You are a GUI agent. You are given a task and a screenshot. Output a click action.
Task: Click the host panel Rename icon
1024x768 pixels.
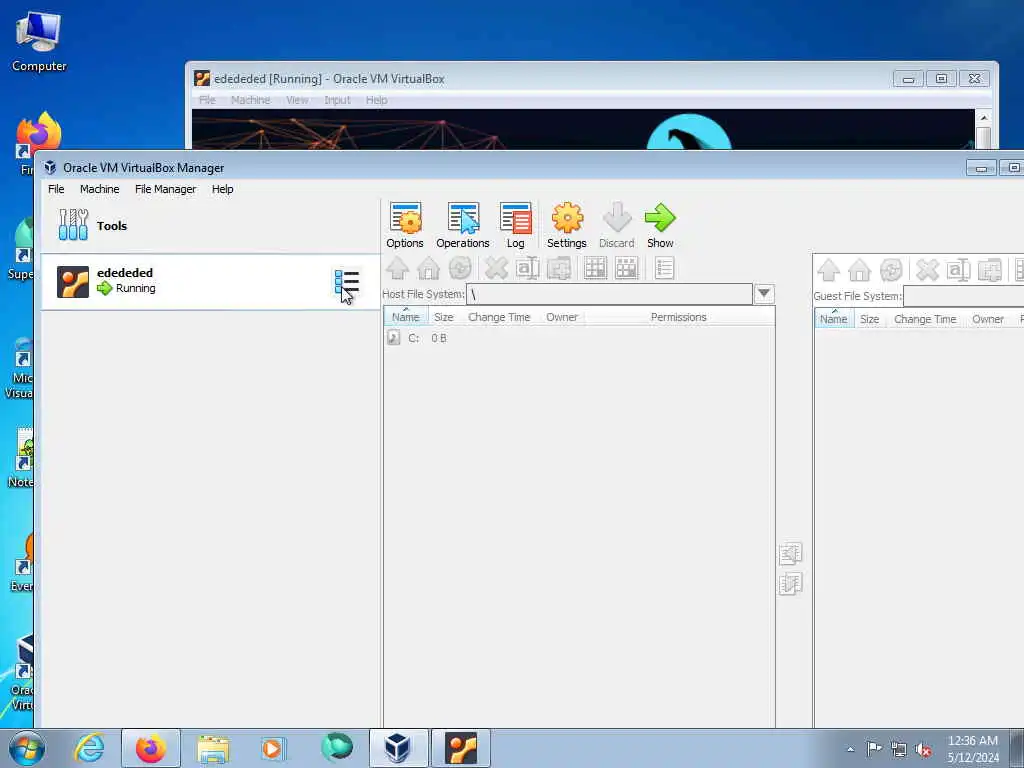(528, 268)
